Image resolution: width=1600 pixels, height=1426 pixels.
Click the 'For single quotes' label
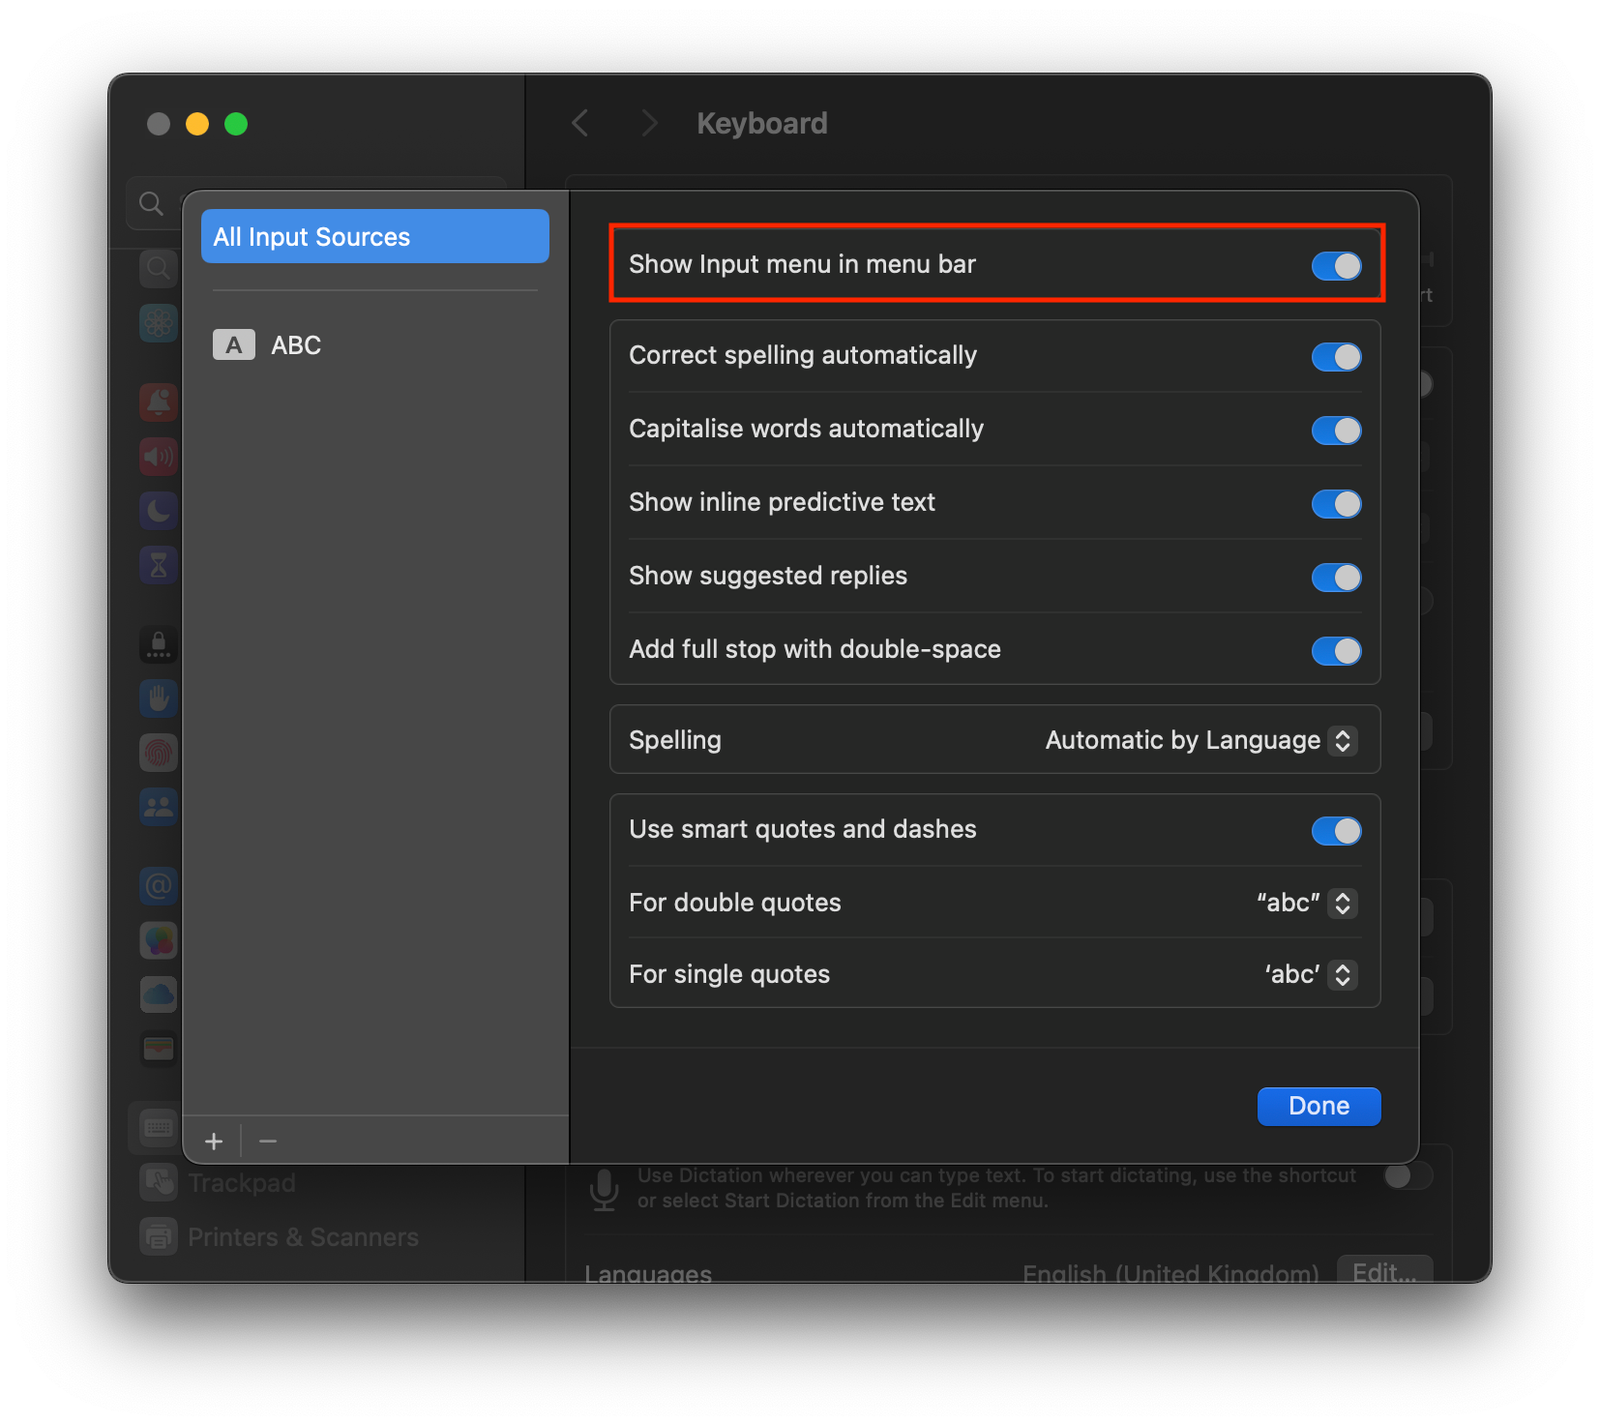click(729, 975)
